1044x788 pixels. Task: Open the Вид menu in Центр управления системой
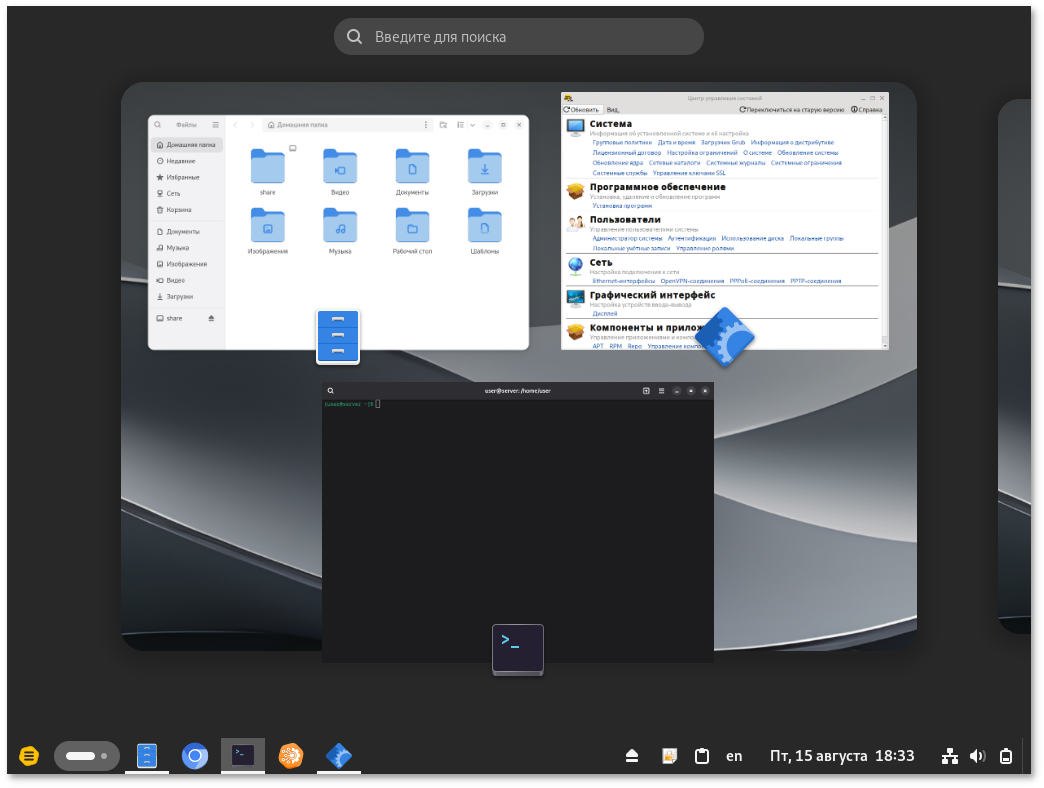tap(613, 109)
